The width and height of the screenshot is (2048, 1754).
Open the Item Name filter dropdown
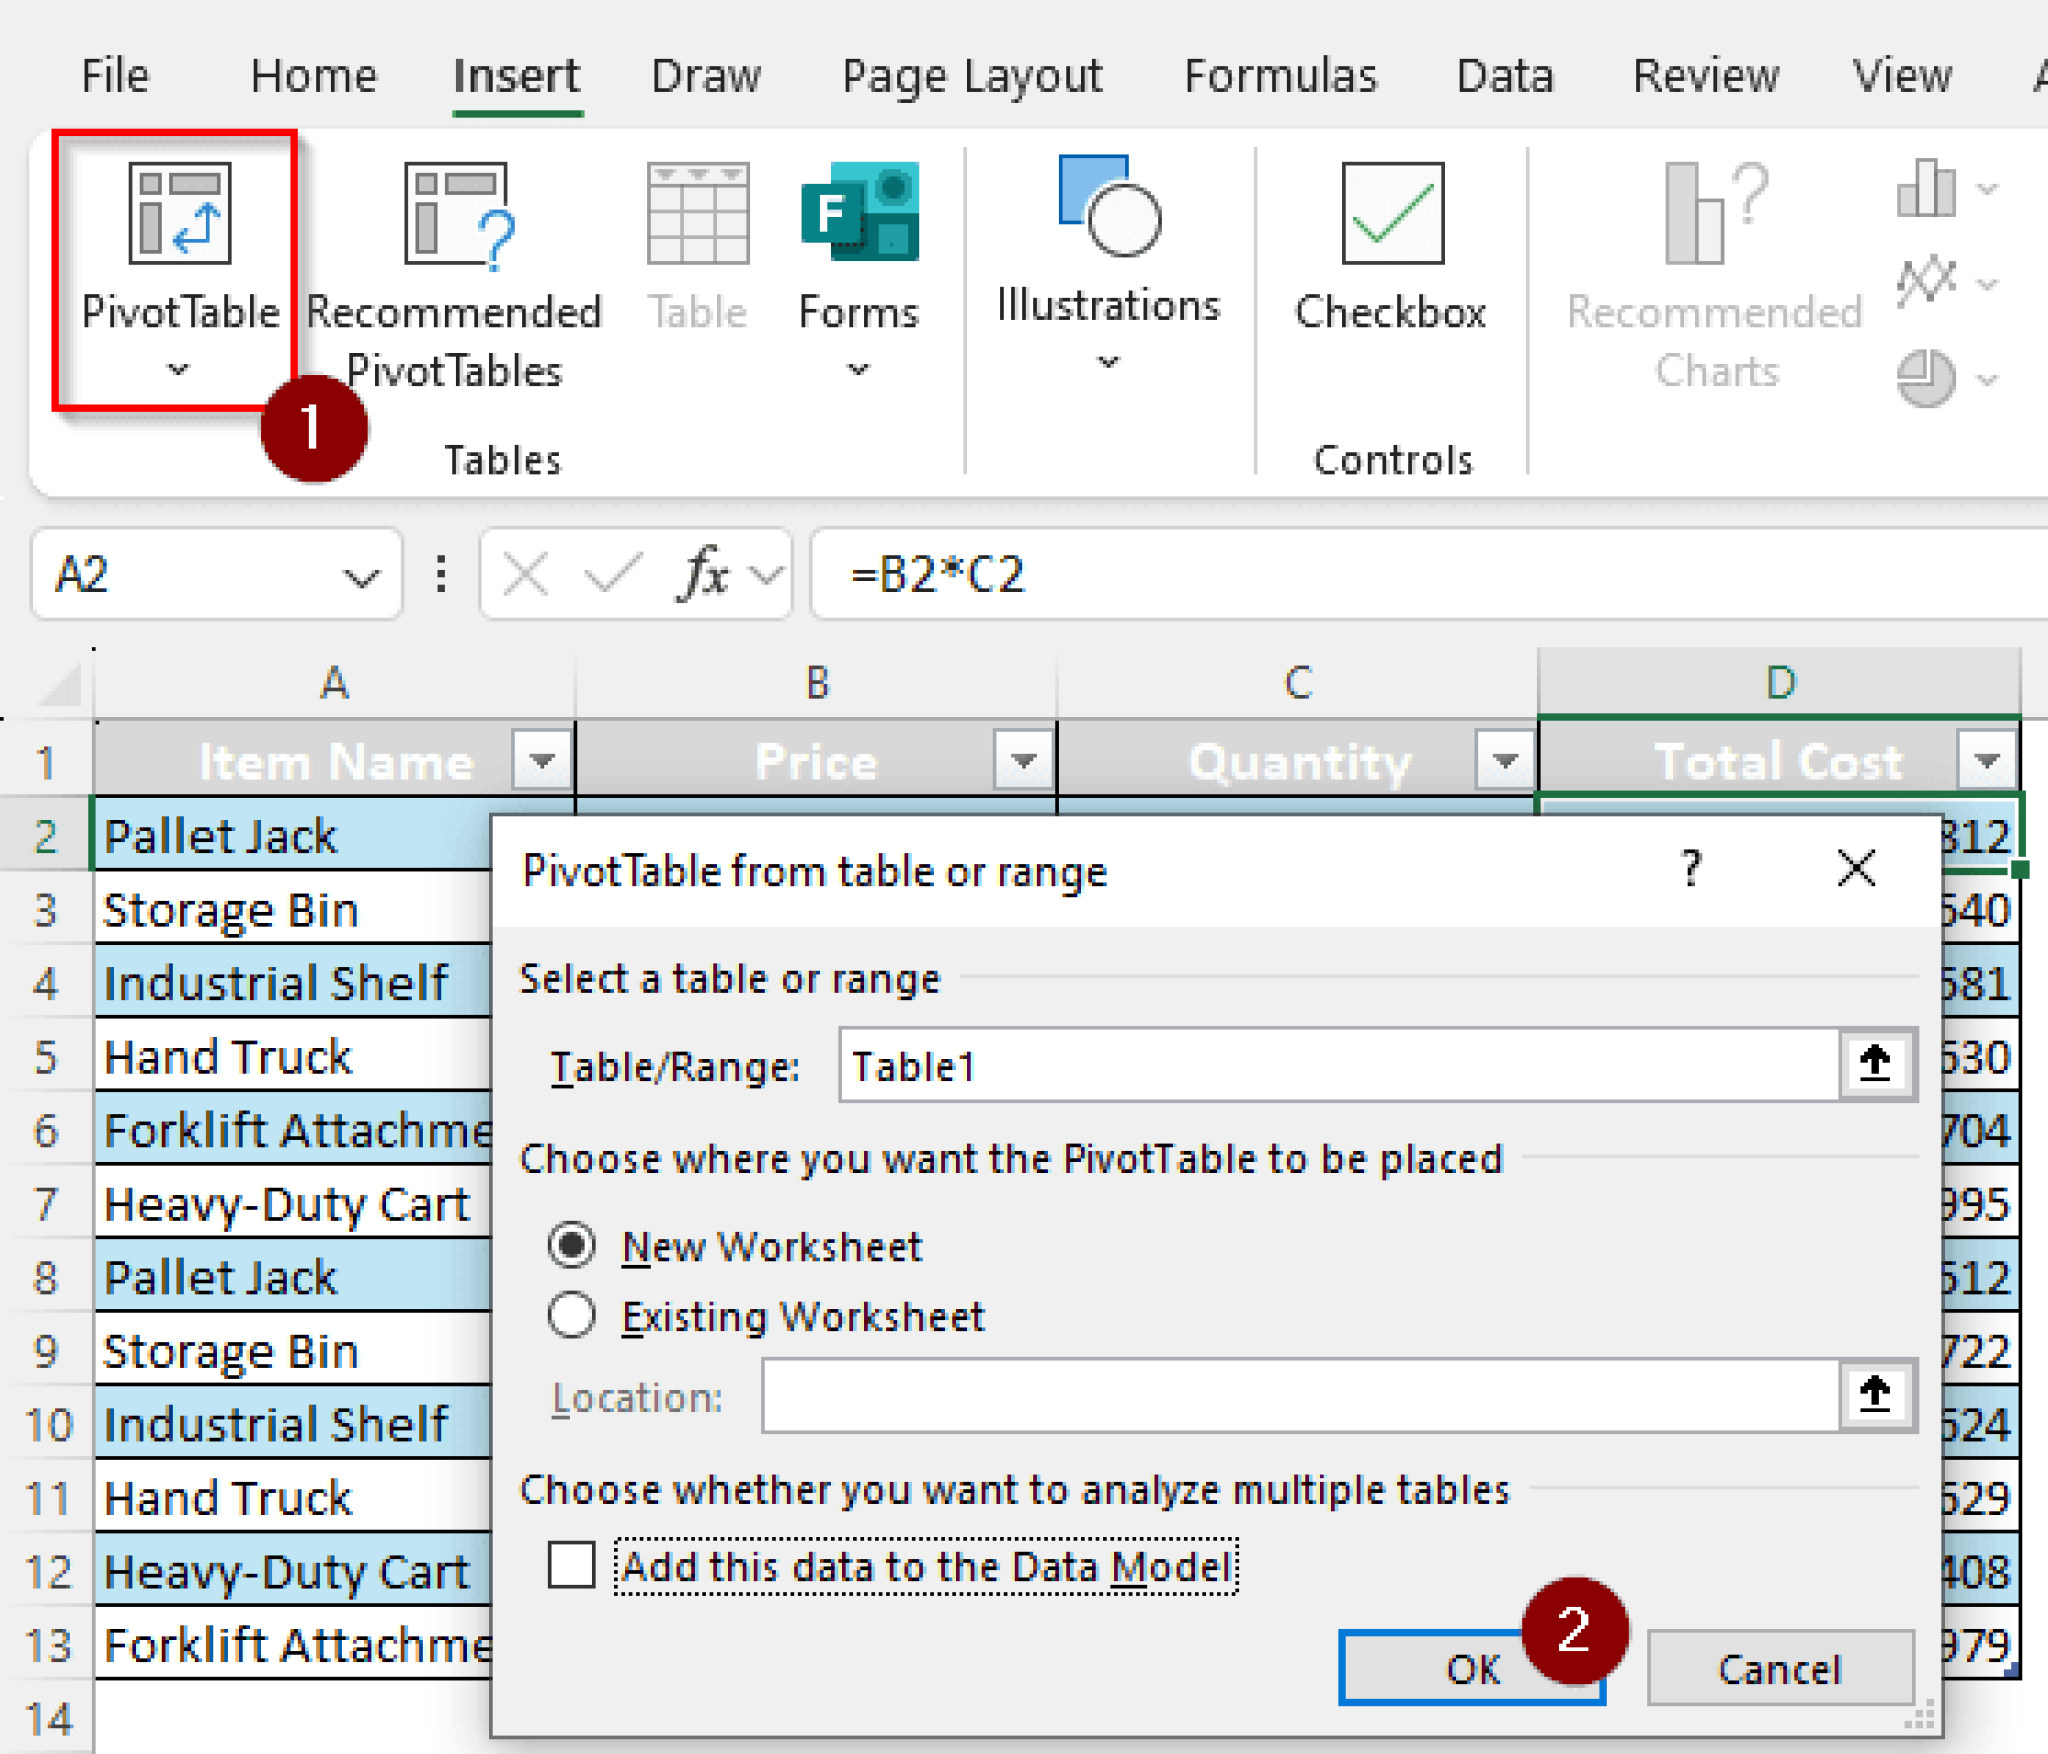542,761
